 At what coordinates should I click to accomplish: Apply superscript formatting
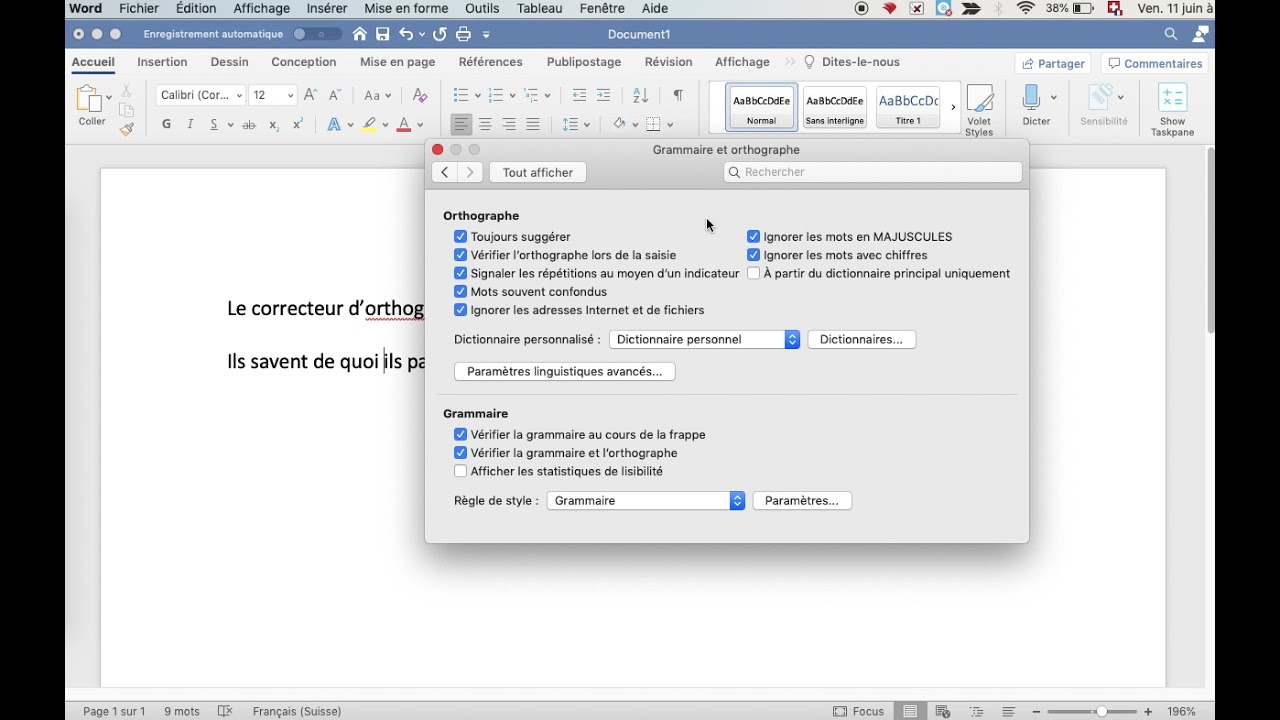pyautogui.click(x=298, y=125)
